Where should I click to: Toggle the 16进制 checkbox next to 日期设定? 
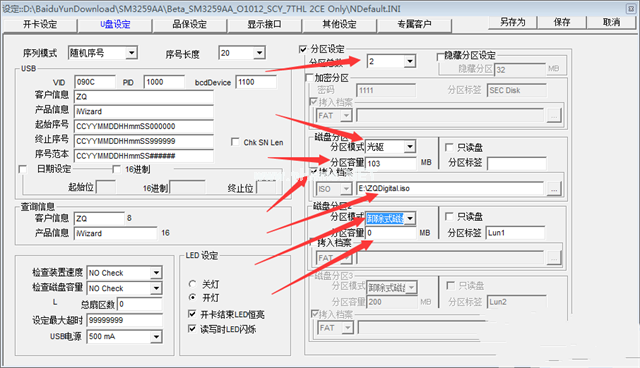tap(116, 169)
